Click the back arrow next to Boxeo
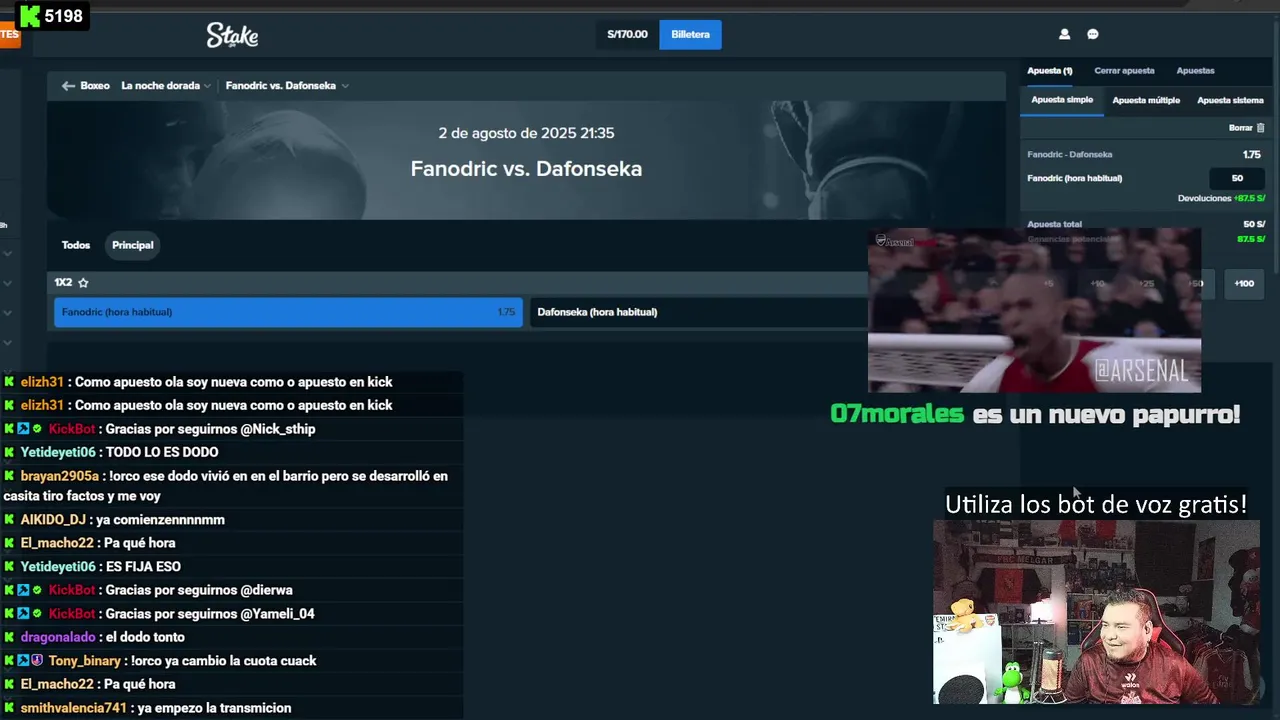Image resolution: width=1280 pixels, height=720 pixels. click(68, 86)
